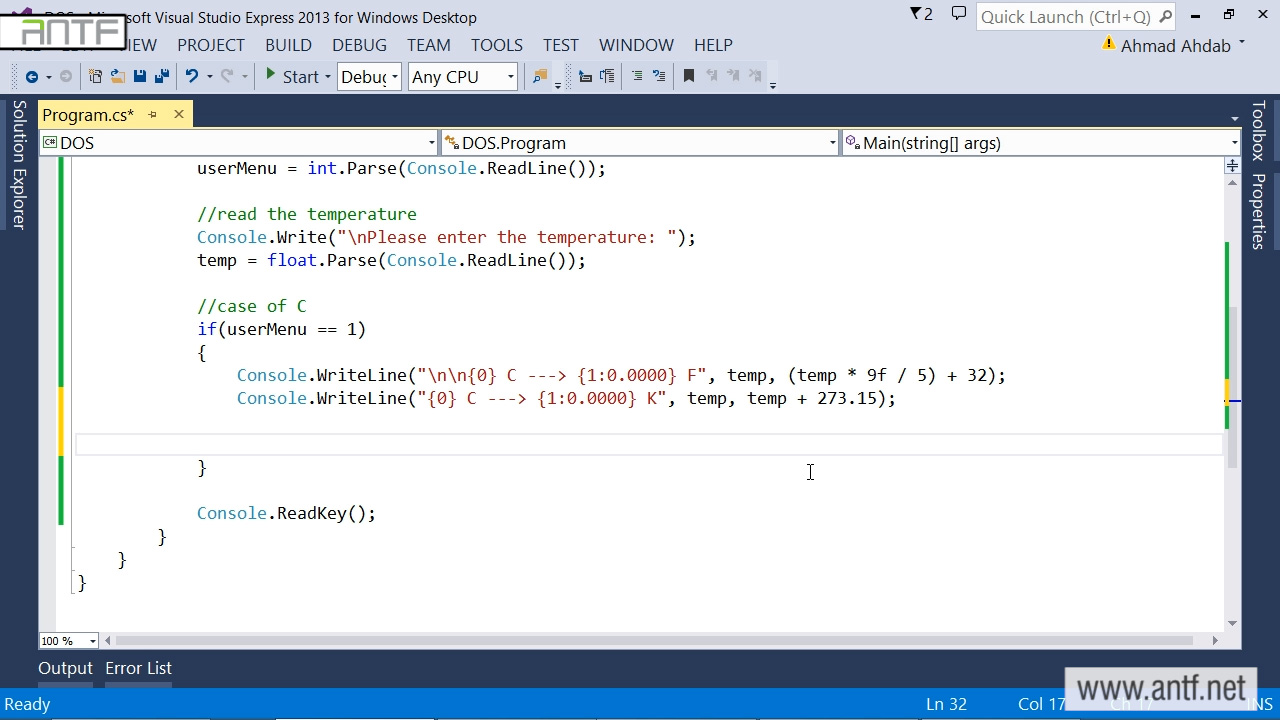Image resolution: width=1280 pixels, height=720 pixels.
Task: Click the Find in Files icon
Action: (x=540, y=77)
